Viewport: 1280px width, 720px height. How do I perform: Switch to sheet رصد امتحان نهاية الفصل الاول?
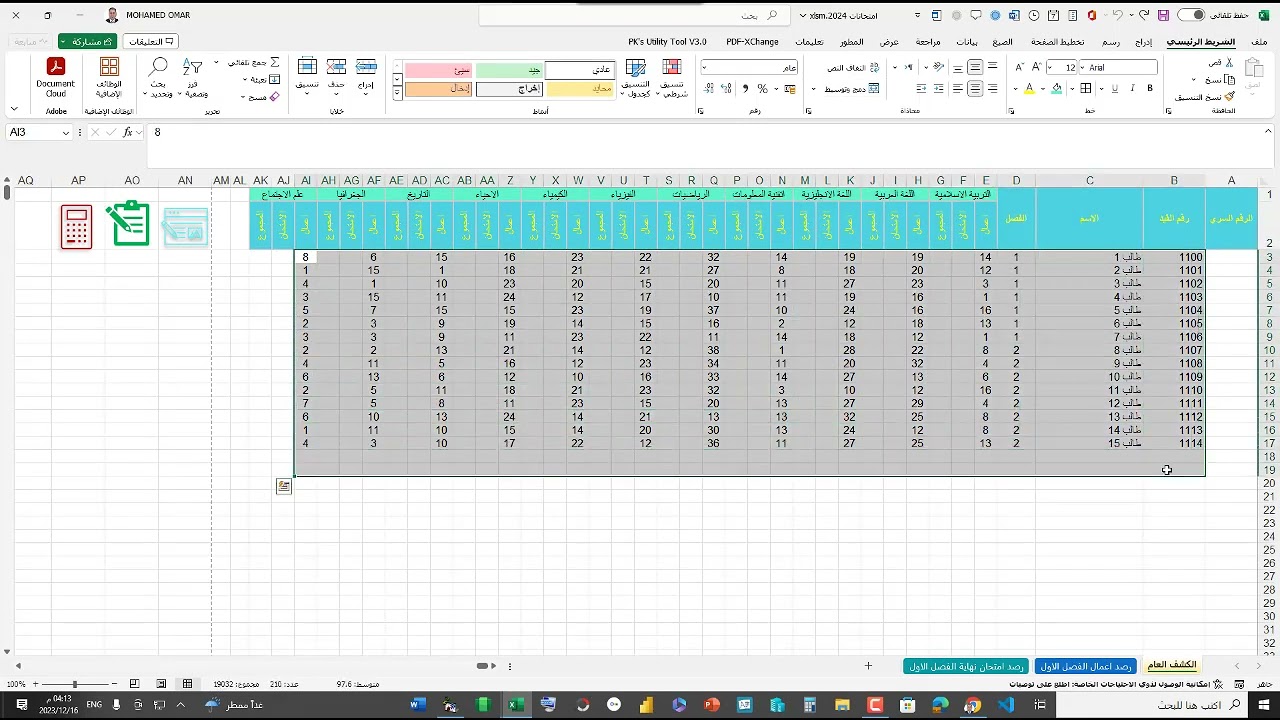966,666
